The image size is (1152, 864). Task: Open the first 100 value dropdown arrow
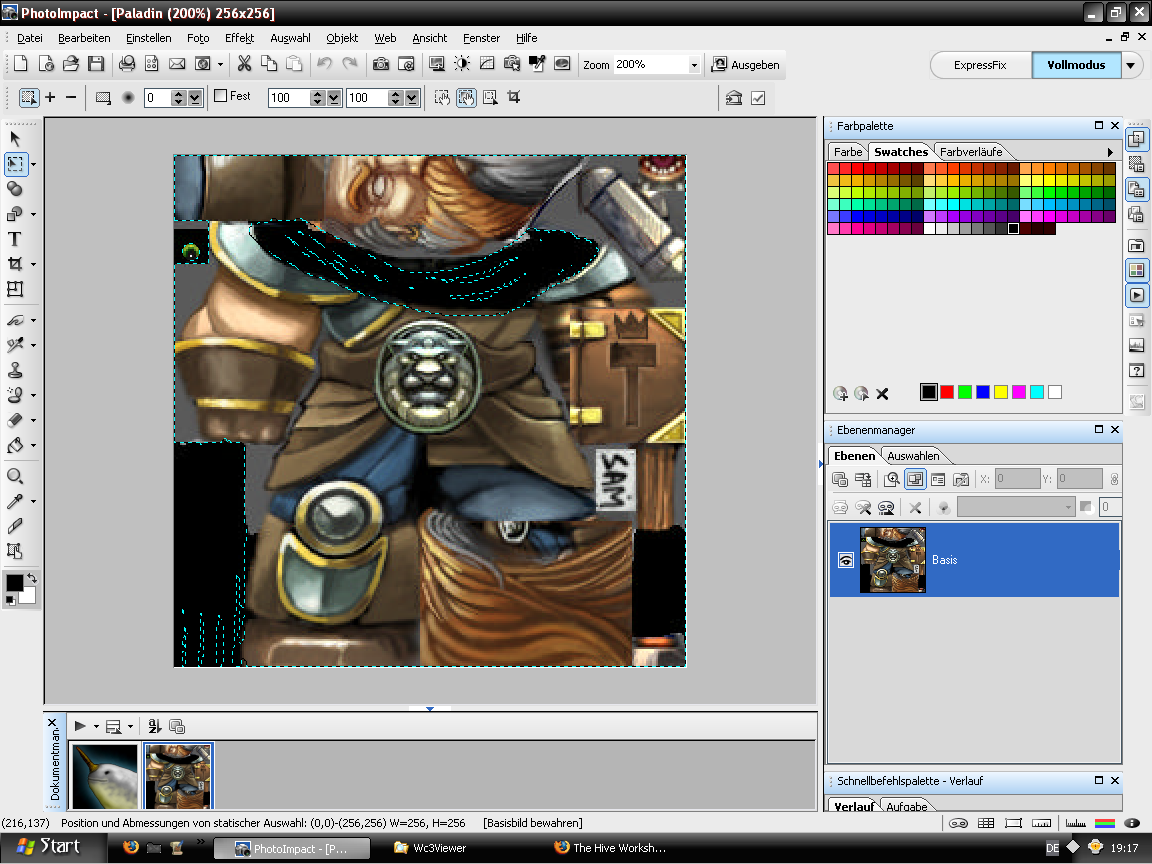334,98
